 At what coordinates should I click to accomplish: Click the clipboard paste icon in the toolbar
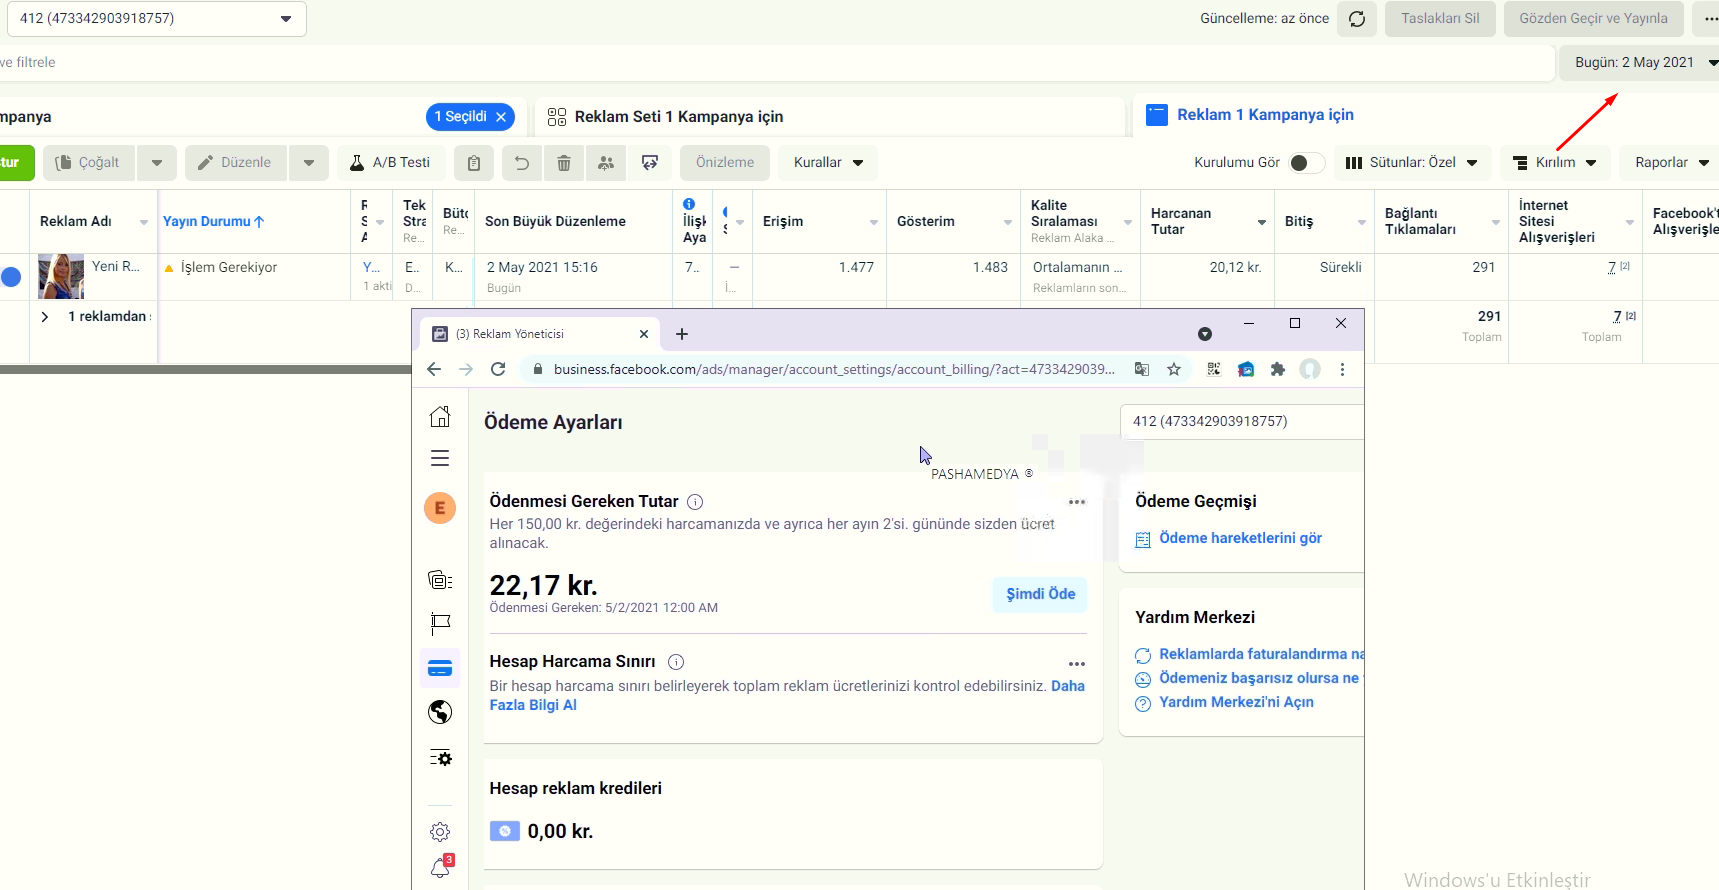click(474, 163)
